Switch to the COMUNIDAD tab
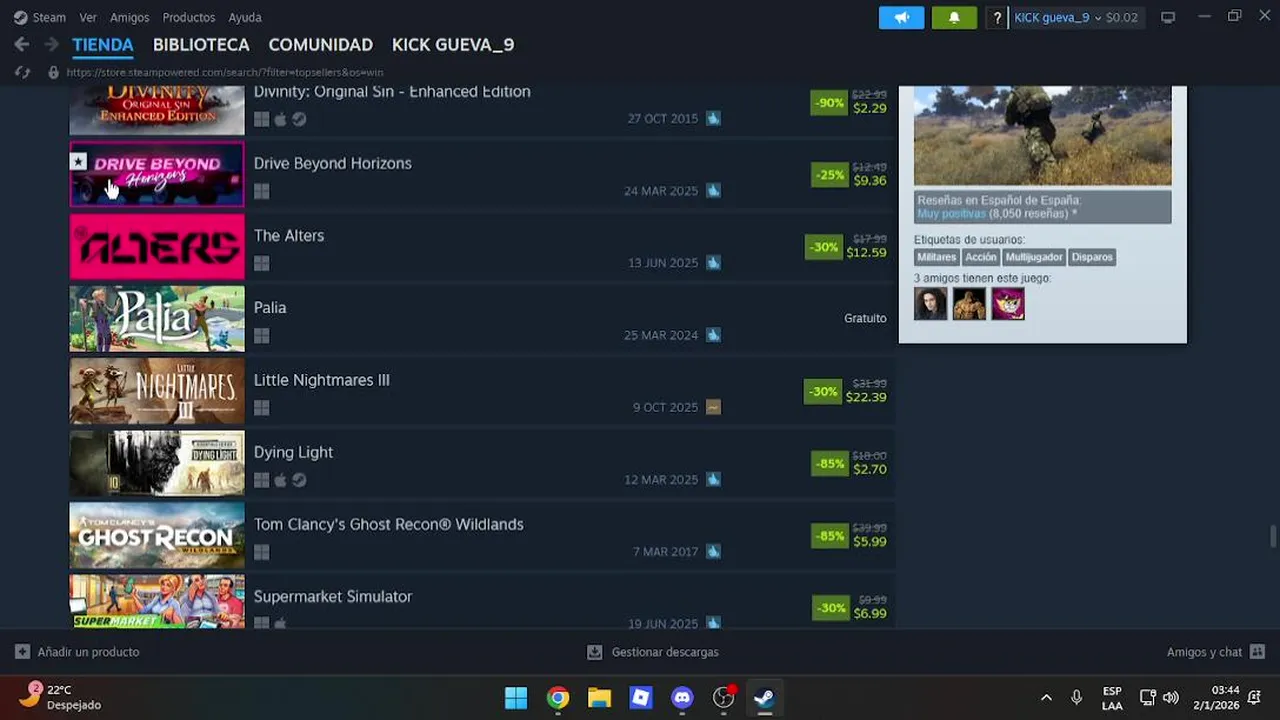Viewport: 1280px width, 720px height. (321, 45)
